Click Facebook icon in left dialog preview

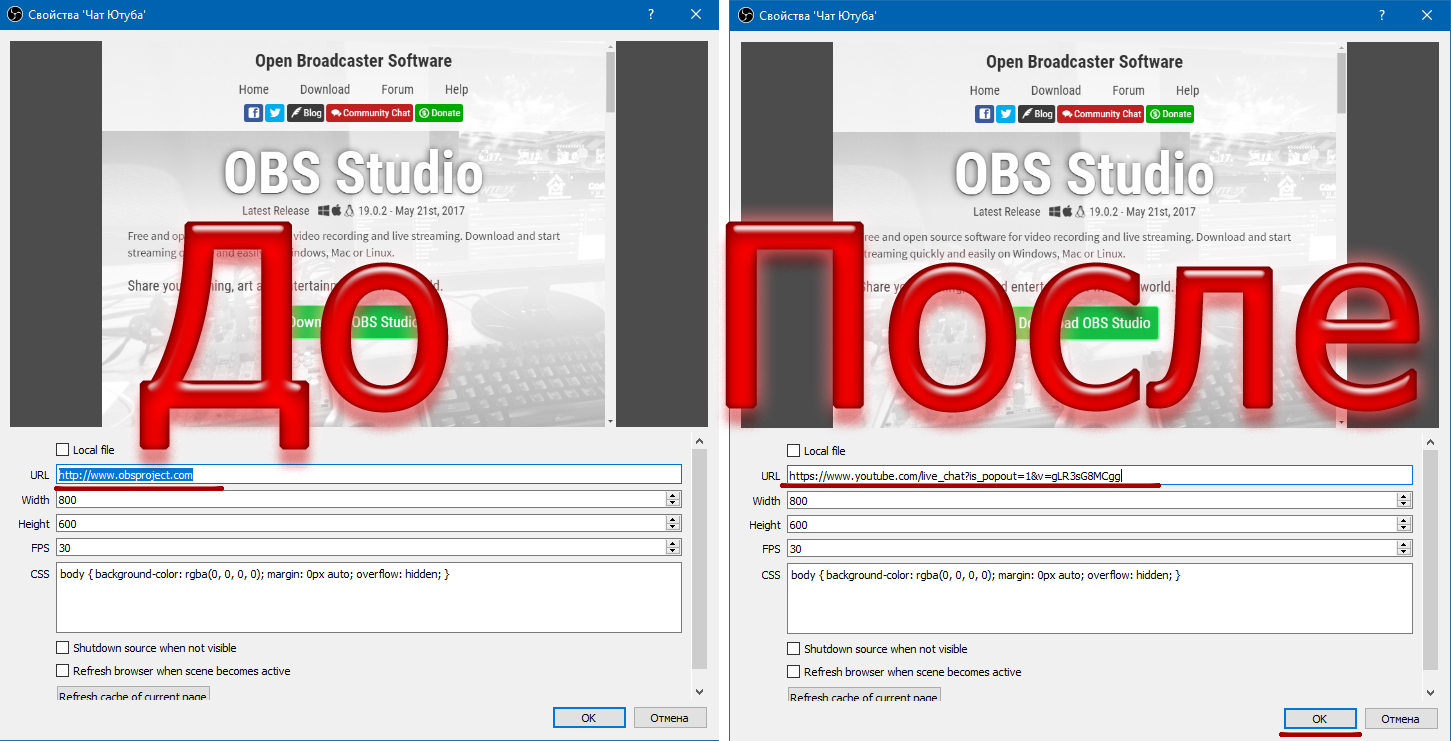(x=253, y=113)
